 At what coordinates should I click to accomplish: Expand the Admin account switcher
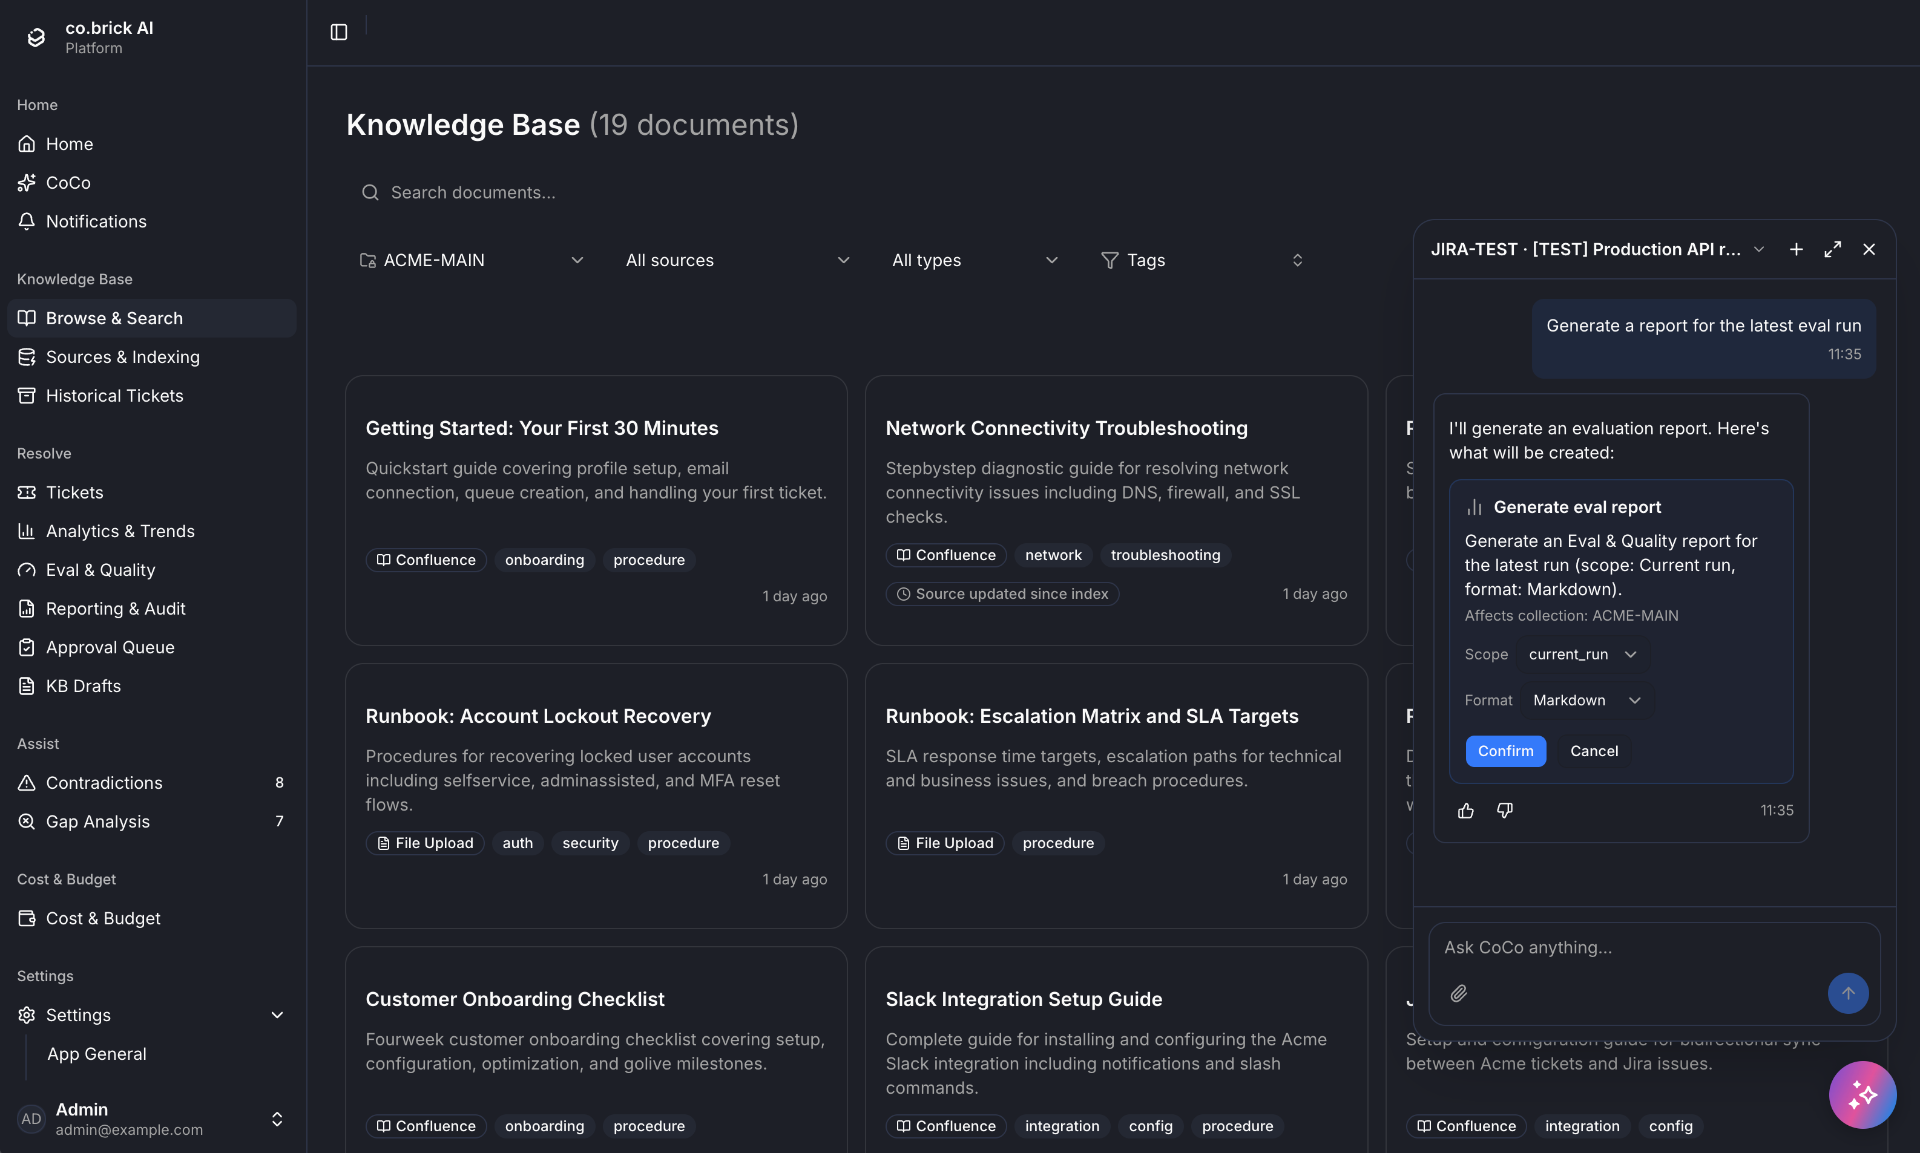pyautogui.click(x=277, y=1119)
